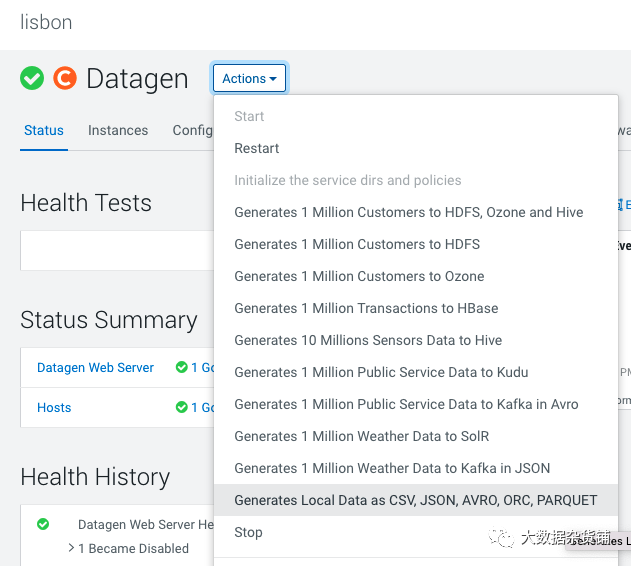Switch to the Status tab
Image resolution: width=631 pixels, height=566 pixels.
click(44, 130)
